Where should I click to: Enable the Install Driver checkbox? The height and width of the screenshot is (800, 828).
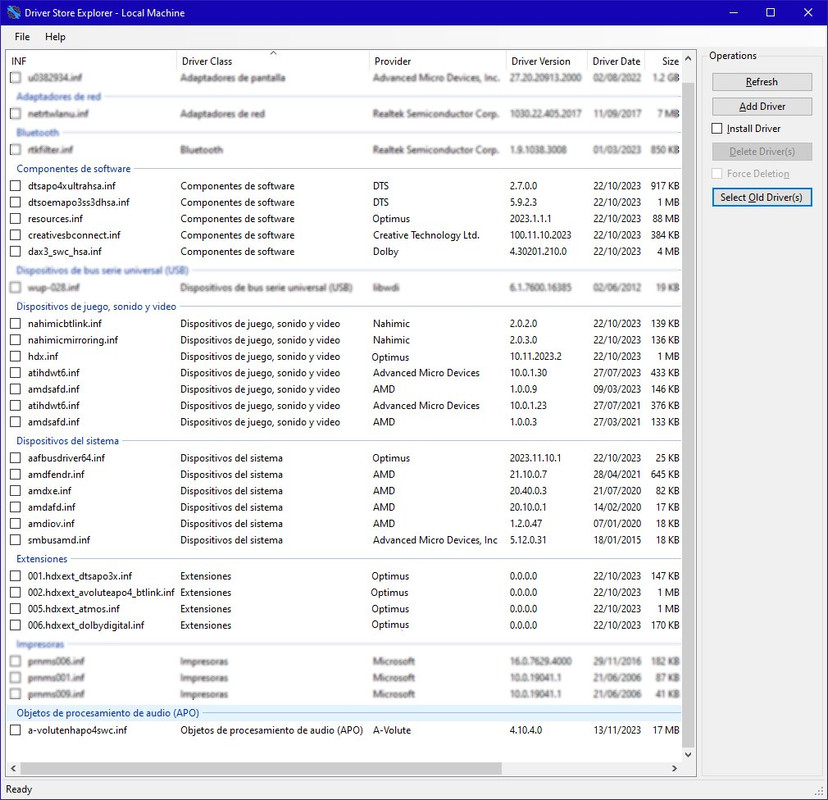(x=717, y=128)
